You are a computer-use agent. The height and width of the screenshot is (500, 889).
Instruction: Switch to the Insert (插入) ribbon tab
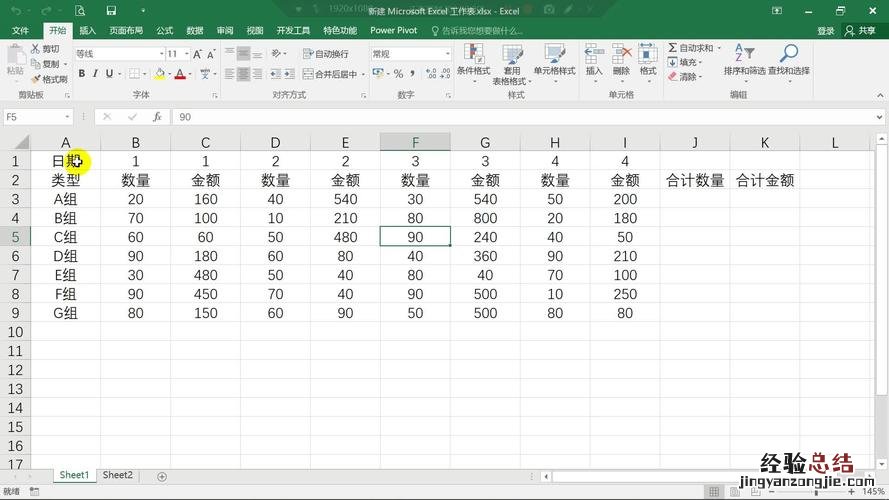(88, 31)
